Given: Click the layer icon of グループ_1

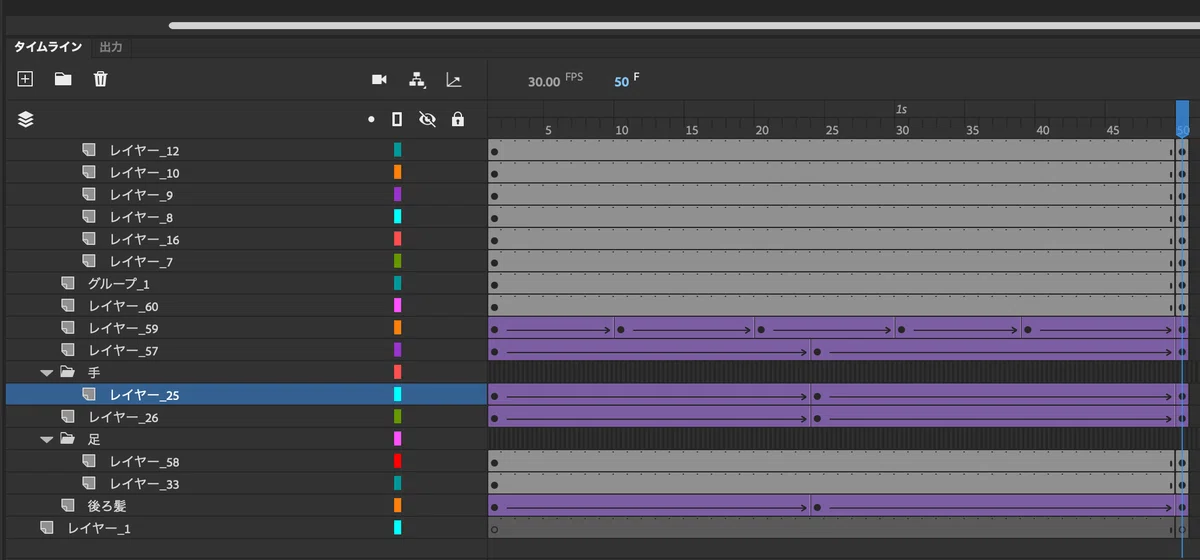Looking at the screenshot, I should tap(68, 283).
